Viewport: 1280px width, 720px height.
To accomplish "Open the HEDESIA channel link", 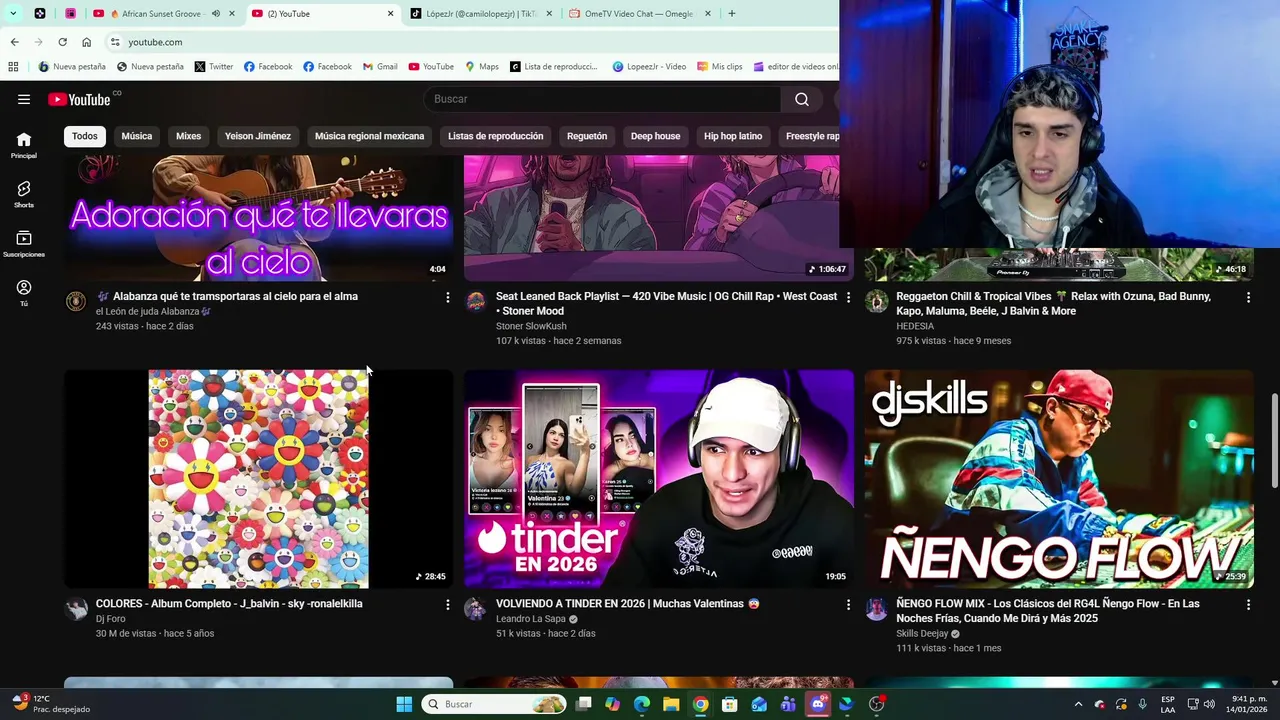I will pos(915,326).
